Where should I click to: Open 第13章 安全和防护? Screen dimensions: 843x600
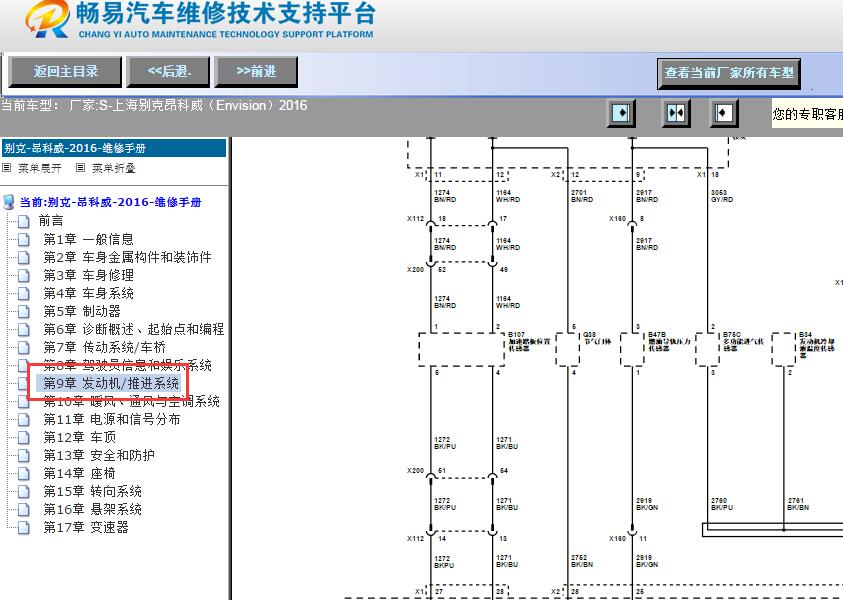(99, 455)
